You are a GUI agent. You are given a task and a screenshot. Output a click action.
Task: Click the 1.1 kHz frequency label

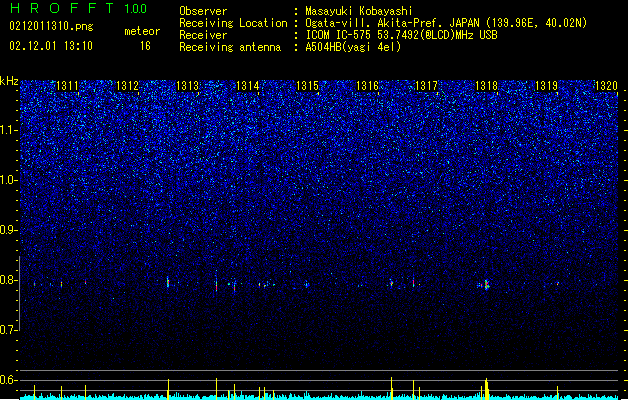tap(8, 130)
